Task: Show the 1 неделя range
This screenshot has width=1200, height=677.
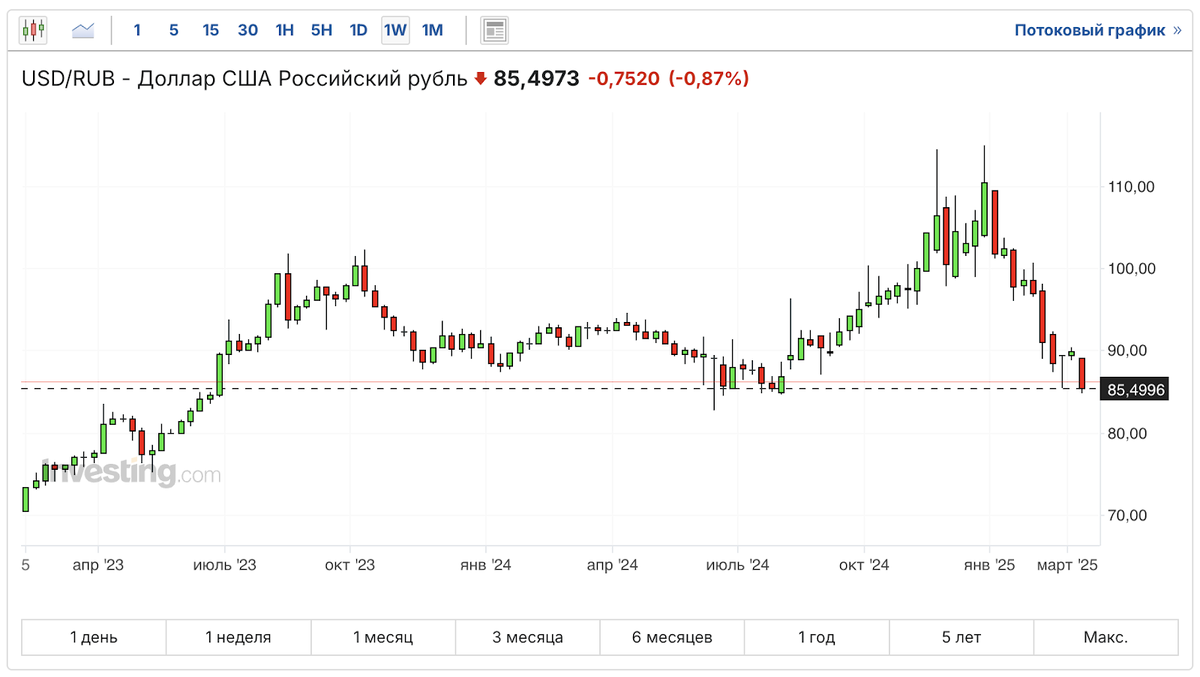Action: [238, 637]
